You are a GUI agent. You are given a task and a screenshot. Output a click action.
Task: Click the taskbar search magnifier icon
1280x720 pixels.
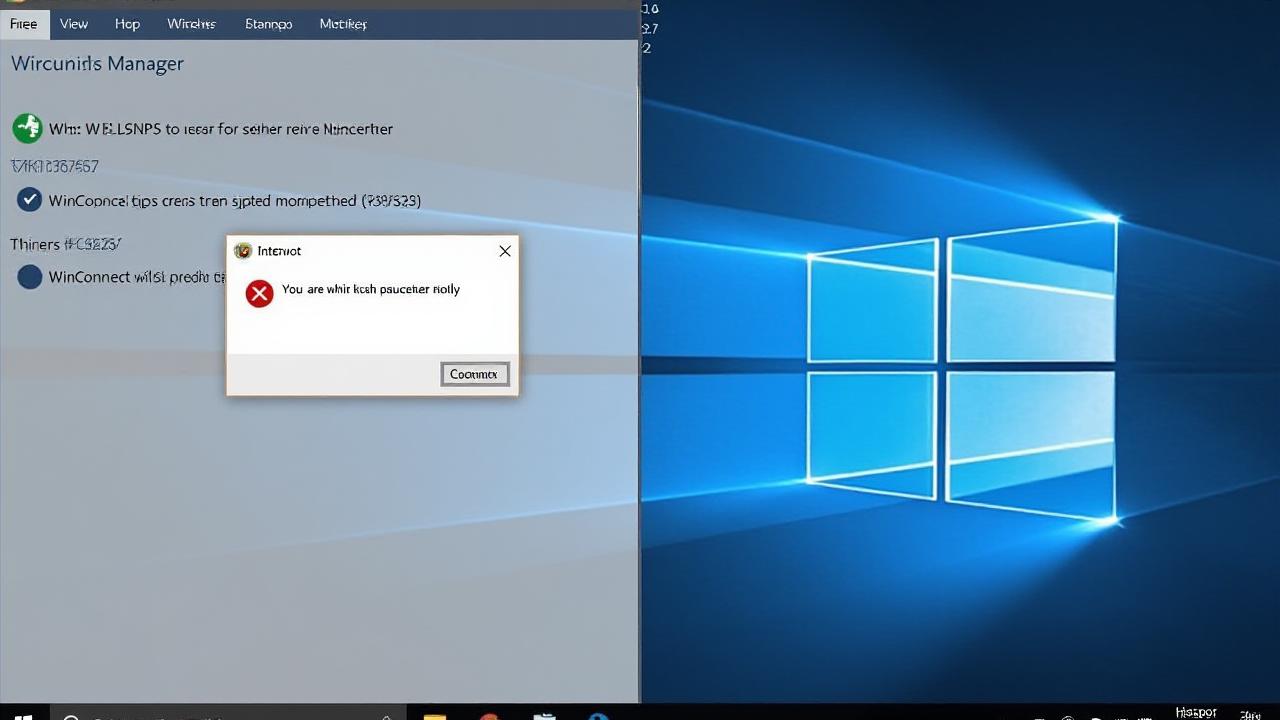pyautogui.click(x=71, y=714)
